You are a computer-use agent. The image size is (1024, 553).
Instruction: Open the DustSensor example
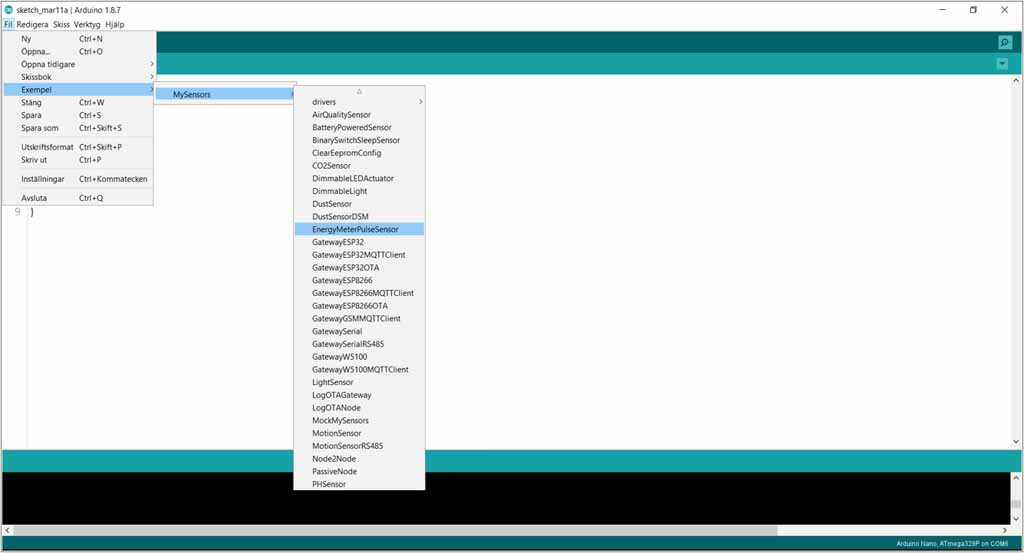pos(359,204)
